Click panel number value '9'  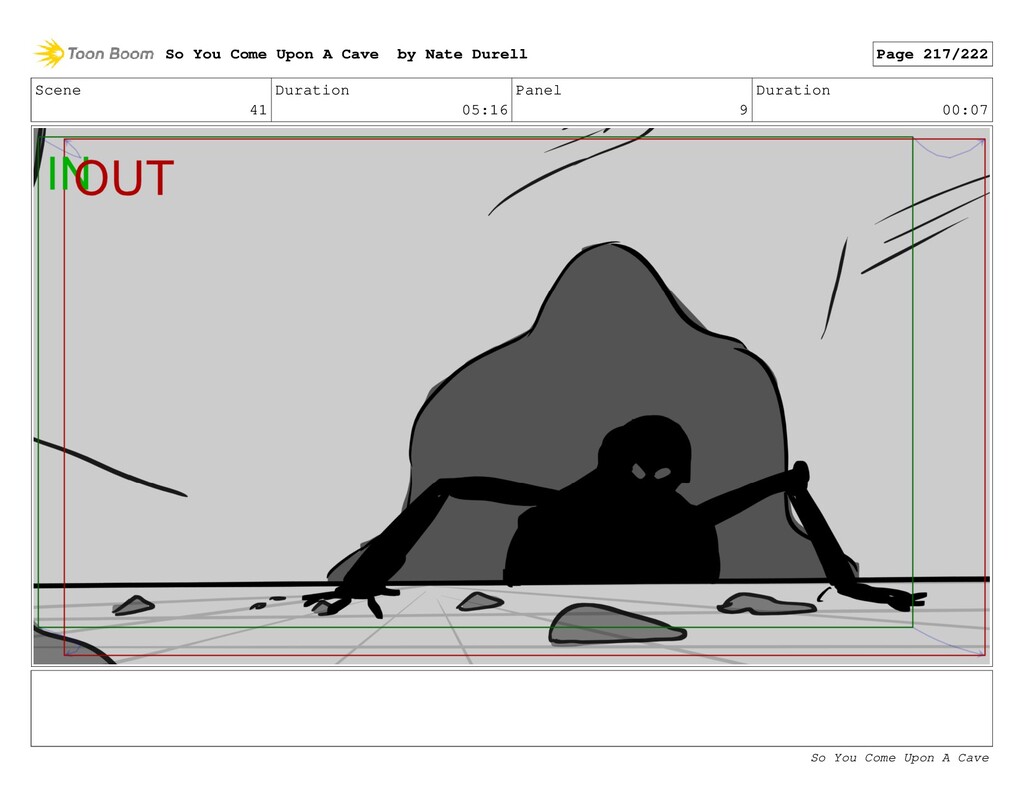[743, 110]
